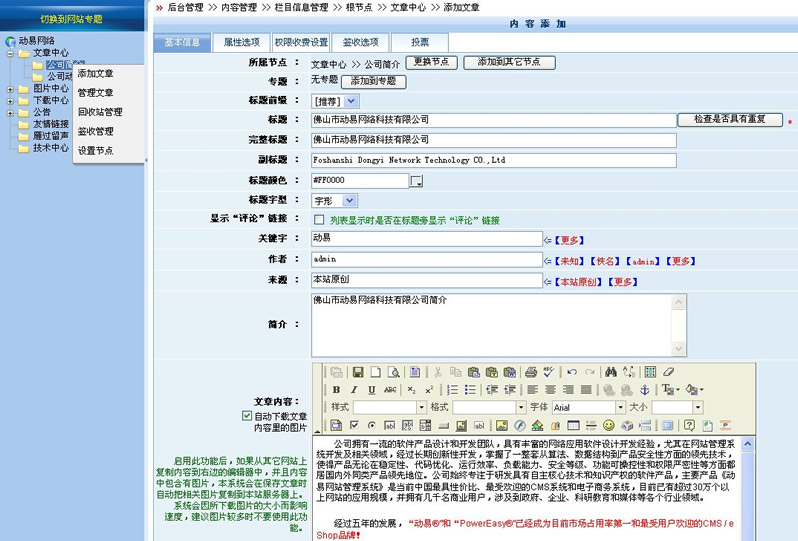Expand the 下载中心 tree node

coord(10,101)
